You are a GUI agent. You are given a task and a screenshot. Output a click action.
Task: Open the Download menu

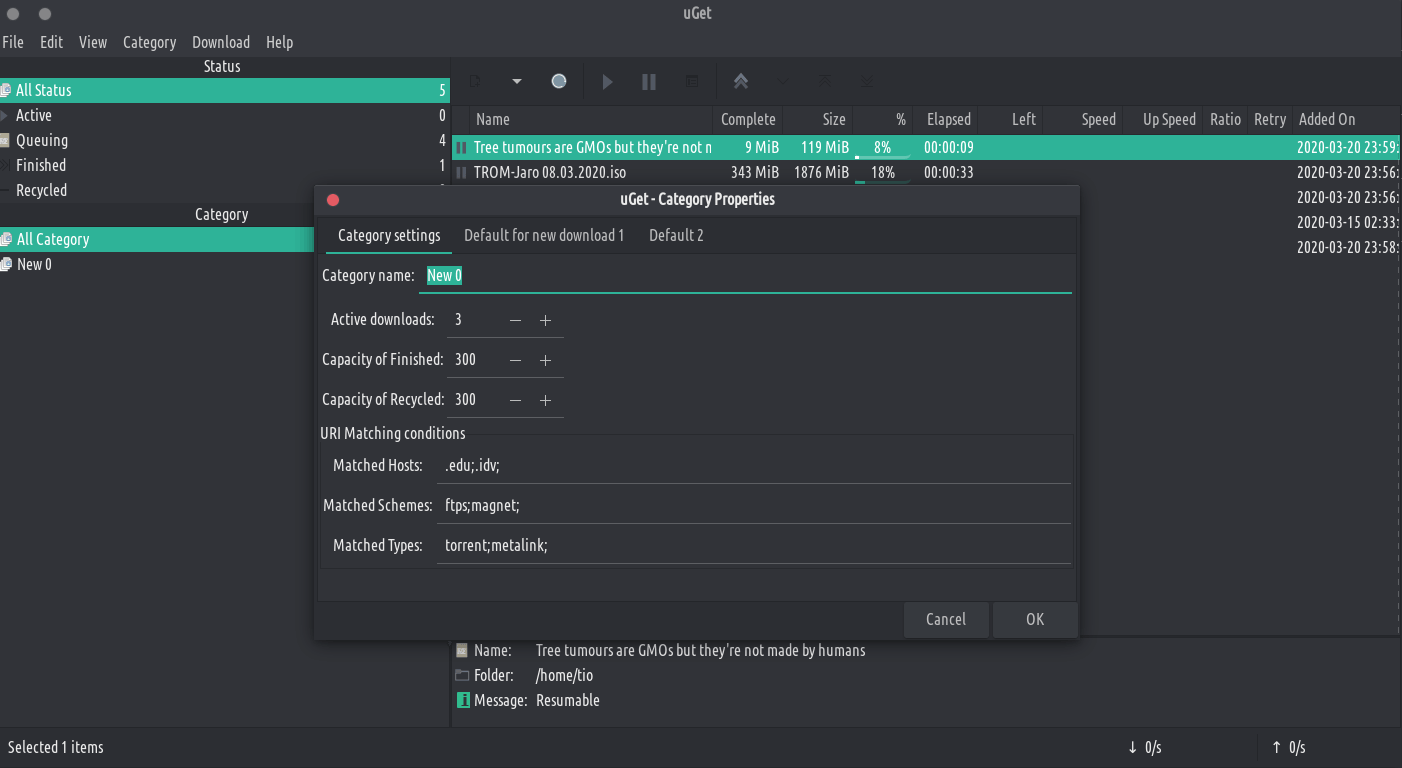[221, 42]
